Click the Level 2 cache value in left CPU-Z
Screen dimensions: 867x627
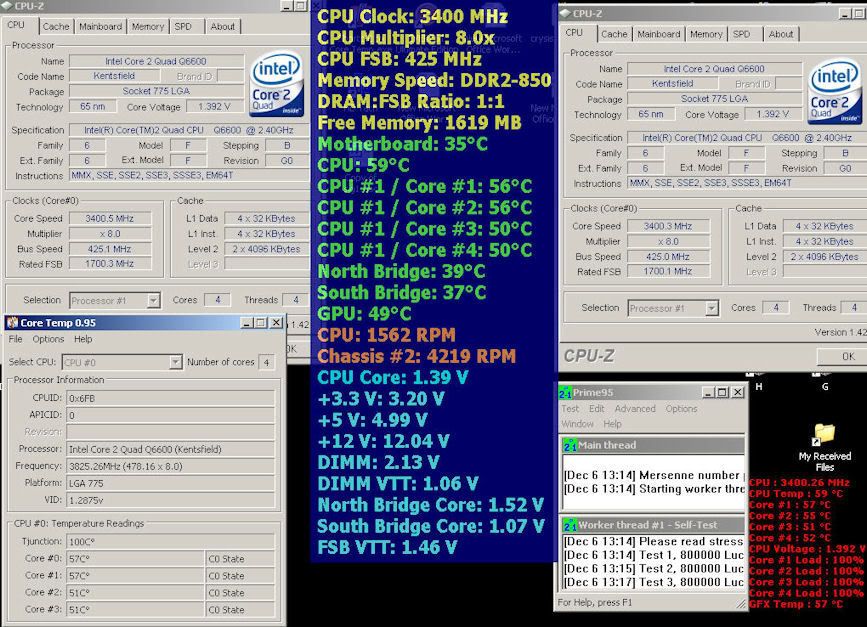[x=266, y=249]
